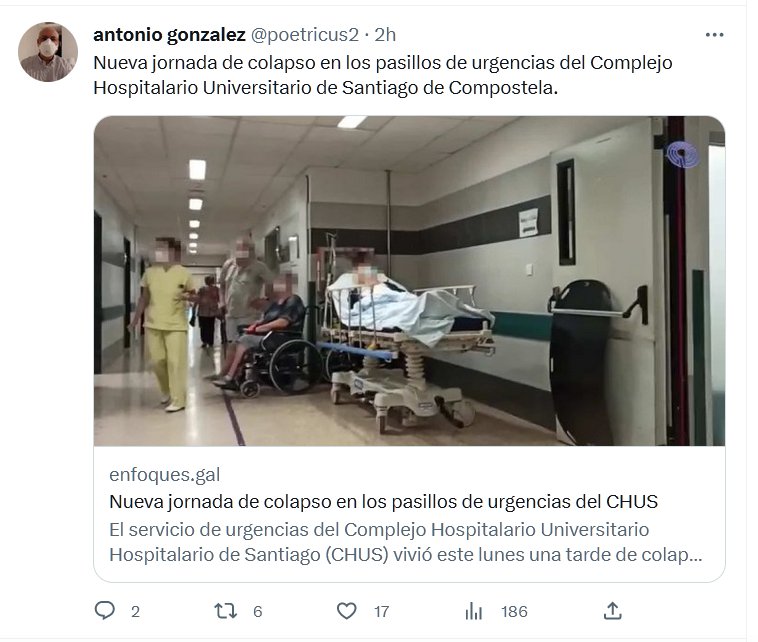The width and height of the screenshot is (758, 642).
Task: Open the hospital corridor preview image
Action: (409, 281)
